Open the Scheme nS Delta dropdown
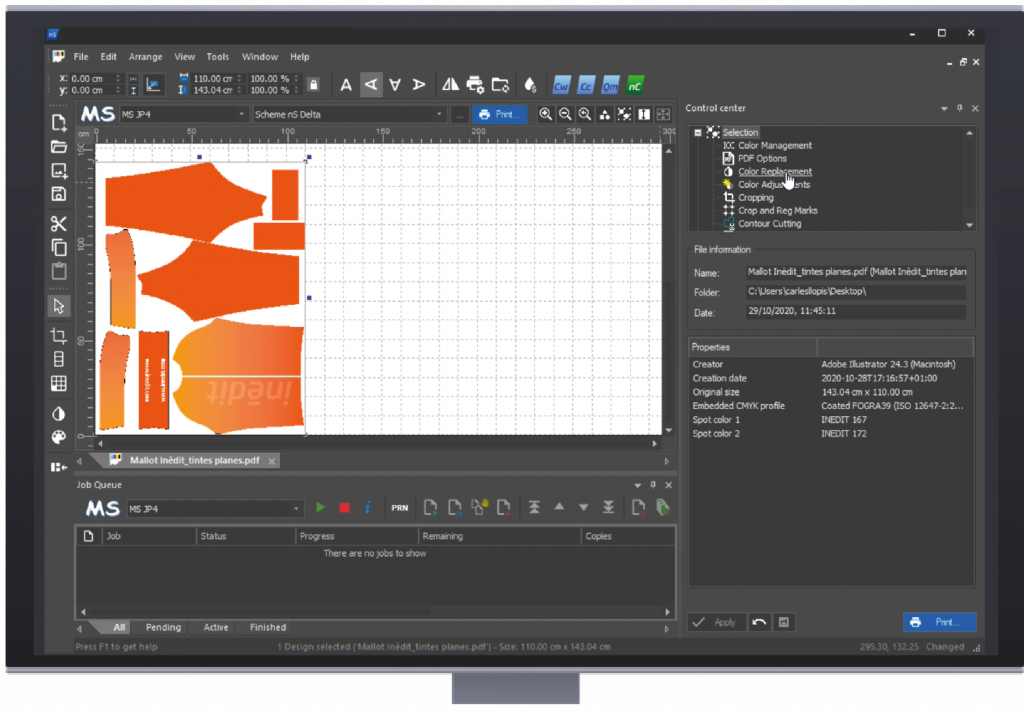This screenshot has height=707, width=1024. 439,114
